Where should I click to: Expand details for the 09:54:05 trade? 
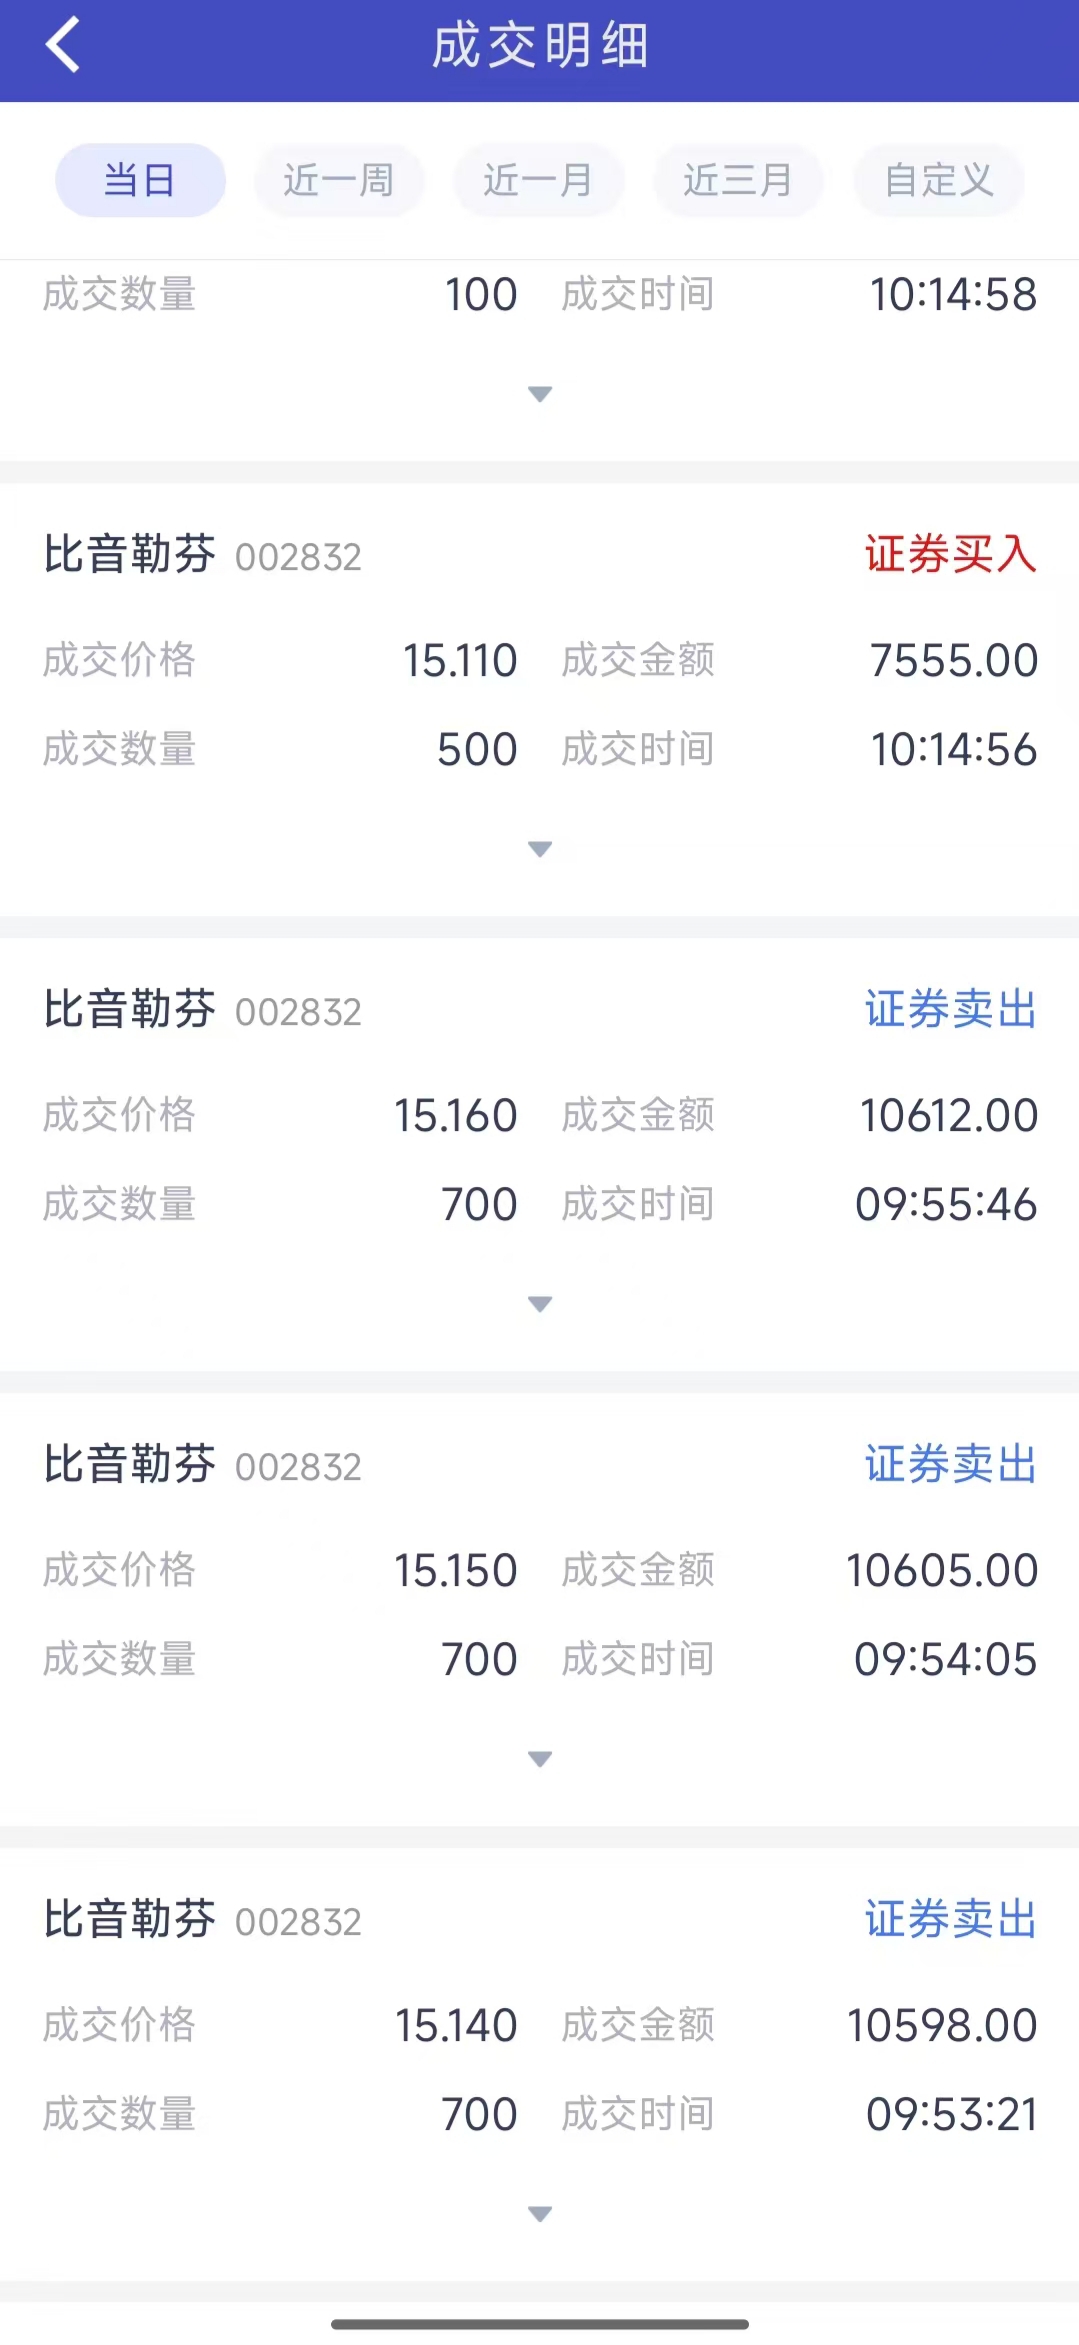click(540, 1759)
